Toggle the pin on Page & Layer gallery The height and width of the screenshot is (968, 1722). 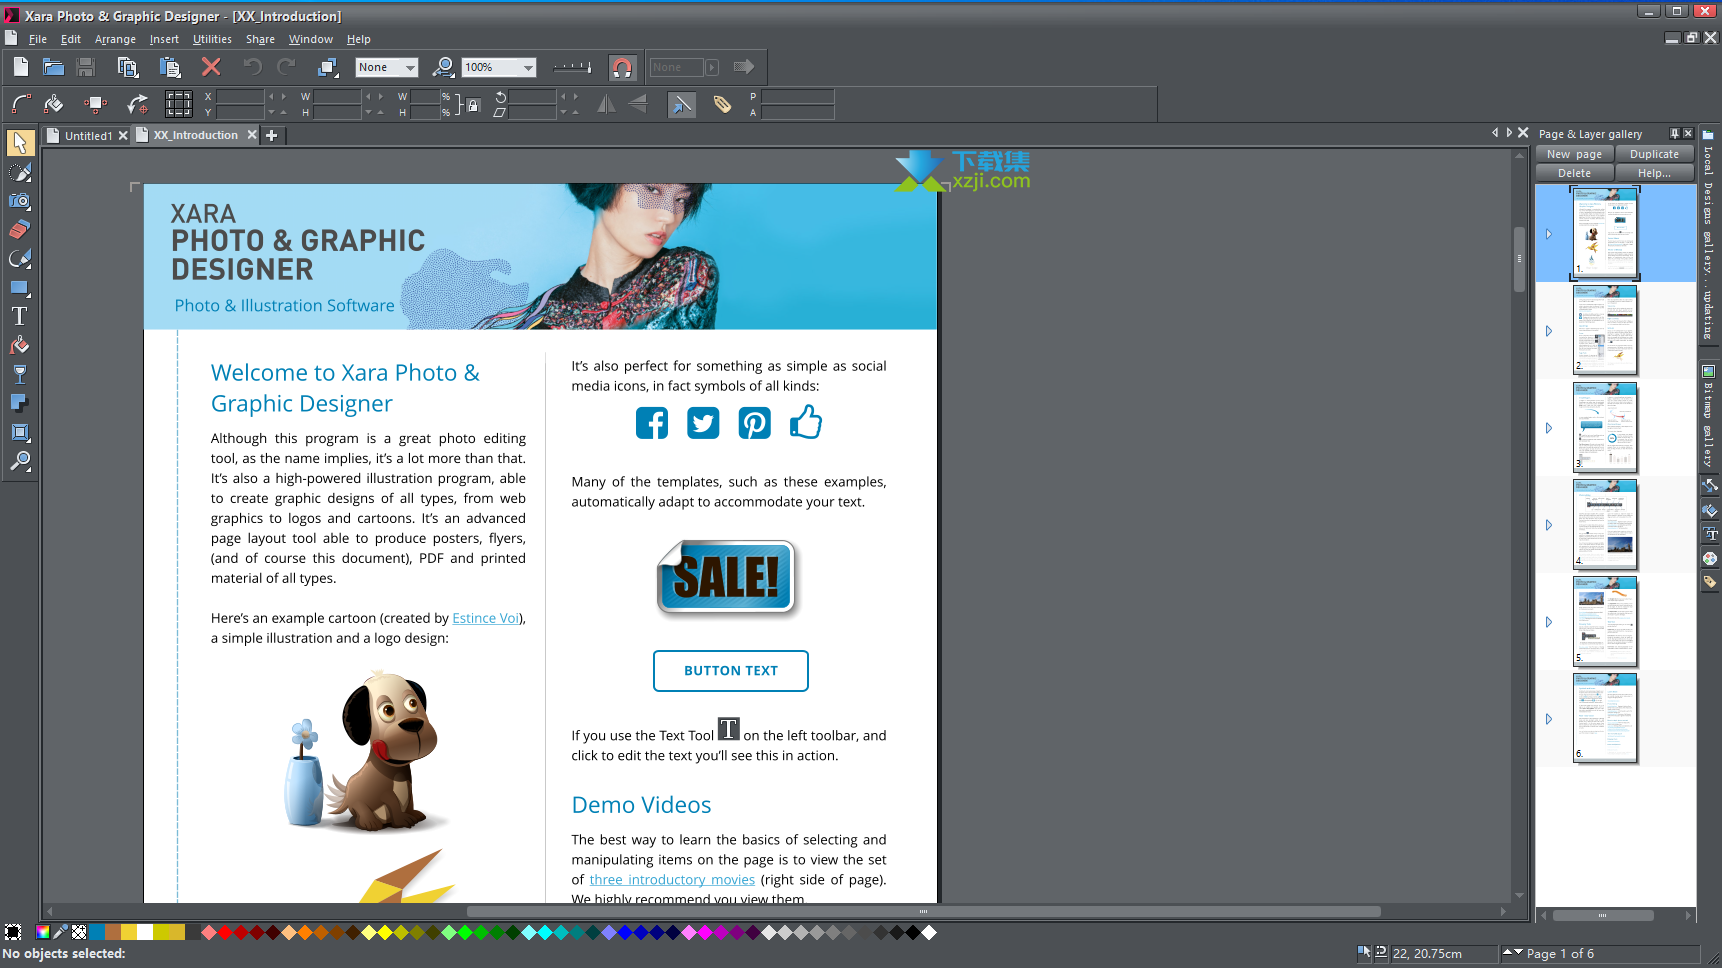point(1674,133)
